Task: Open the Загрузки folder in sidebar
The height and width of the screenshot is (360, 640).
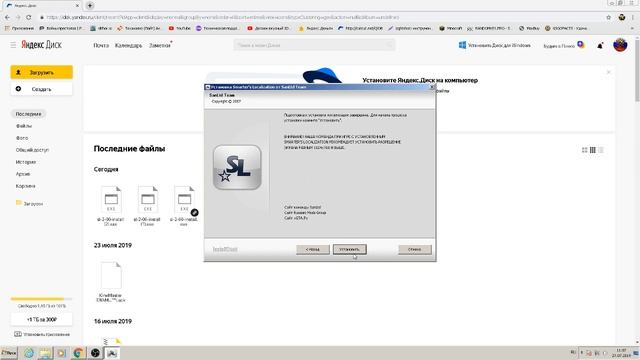Action: (x=29, y=203)
